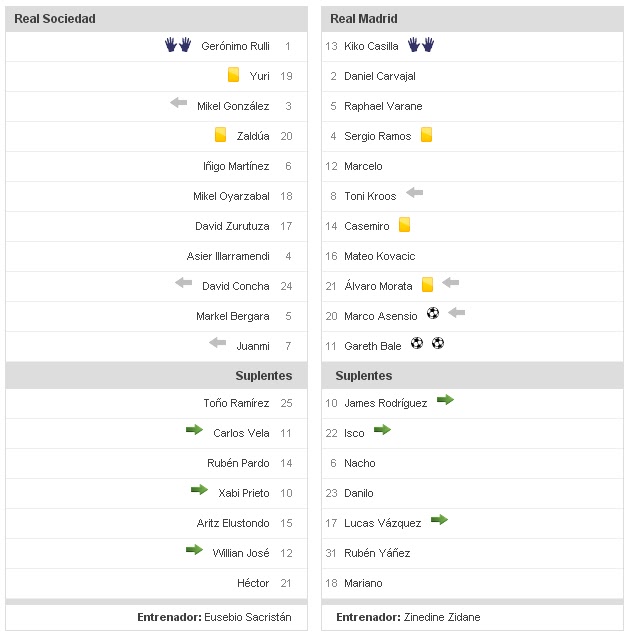
Task: Click the green arrow next to James Rodríguez
Action: pyautogui.click(x=445, y=400)
